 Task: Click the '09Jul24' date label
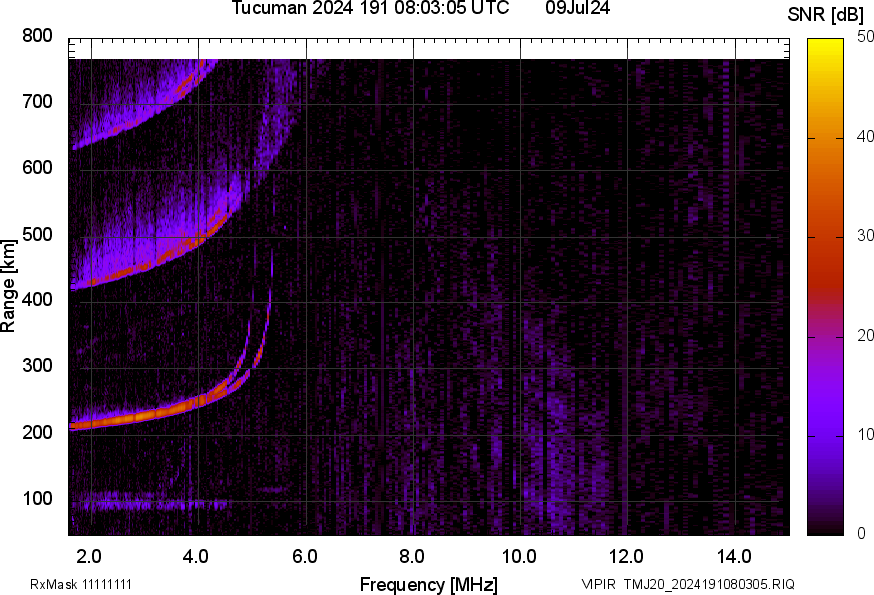click(x=577, y=8)
